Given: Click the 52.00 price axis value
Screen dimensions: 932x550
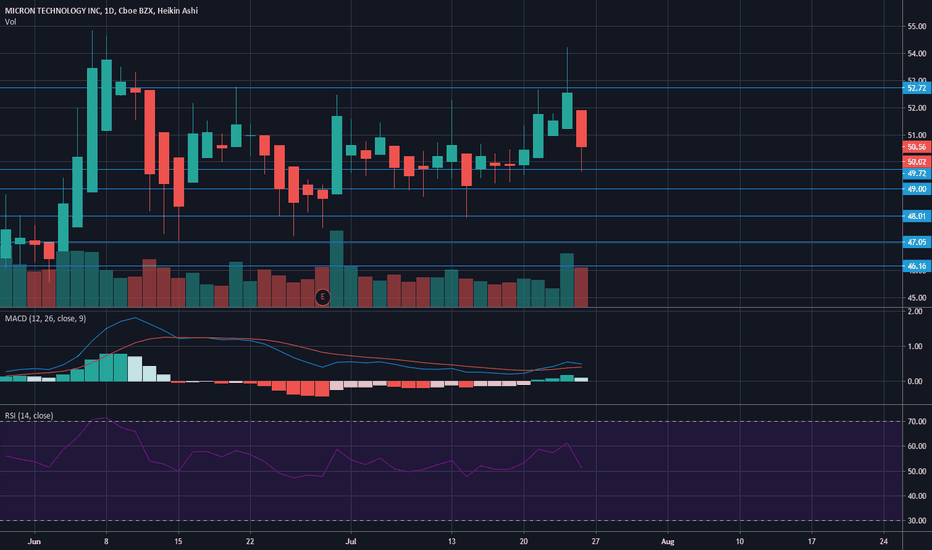Looking at the screenshot, I should (917, 108).
